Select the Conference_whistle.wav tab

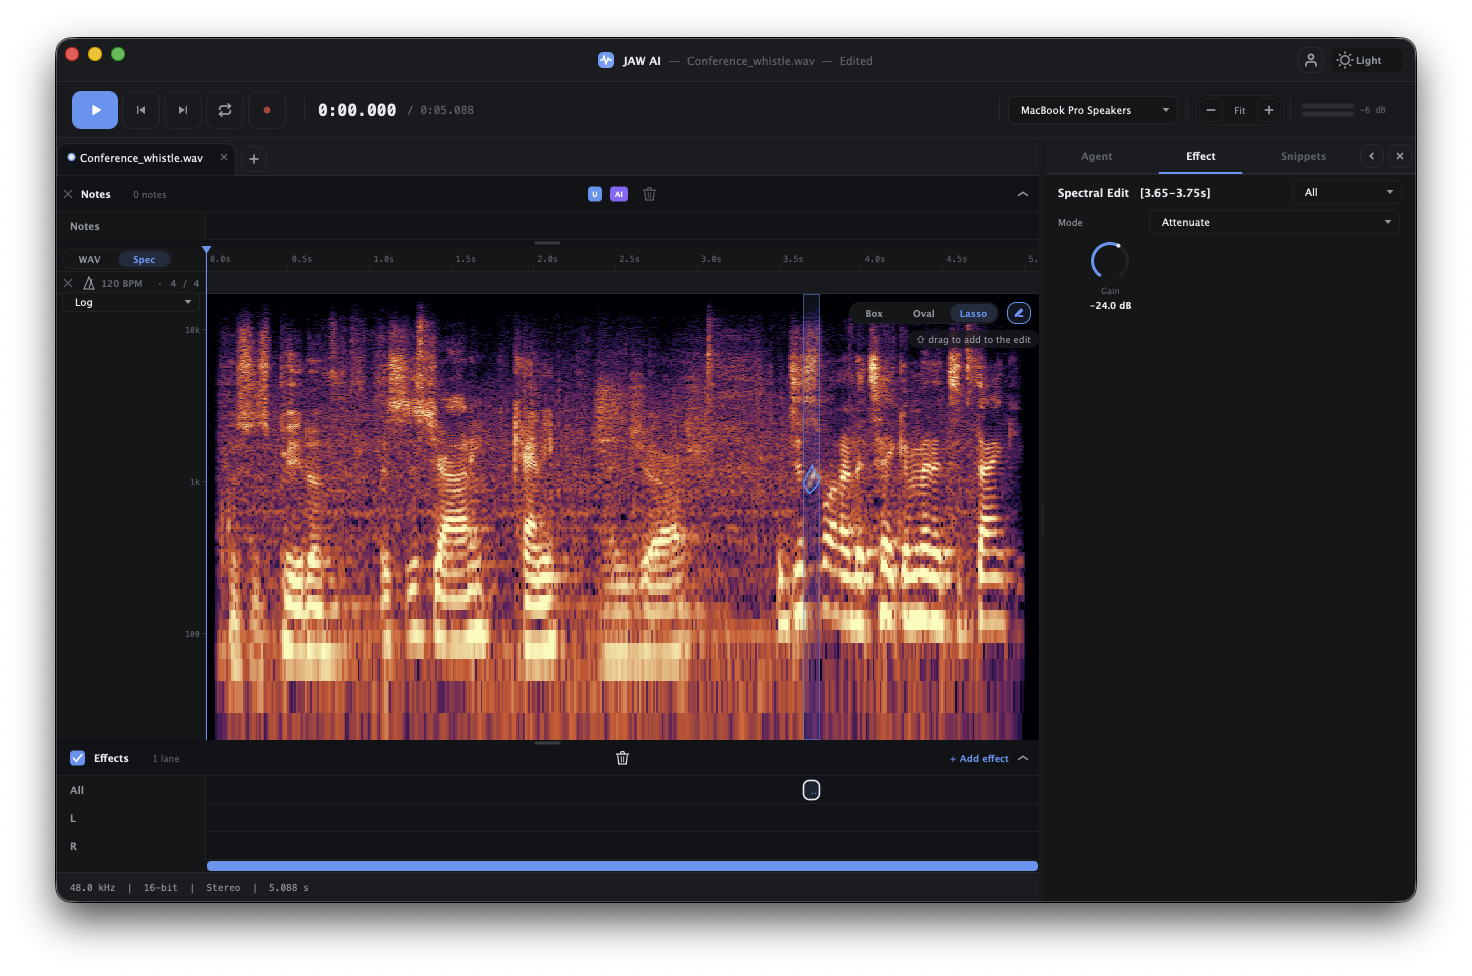tap(141, 158)
